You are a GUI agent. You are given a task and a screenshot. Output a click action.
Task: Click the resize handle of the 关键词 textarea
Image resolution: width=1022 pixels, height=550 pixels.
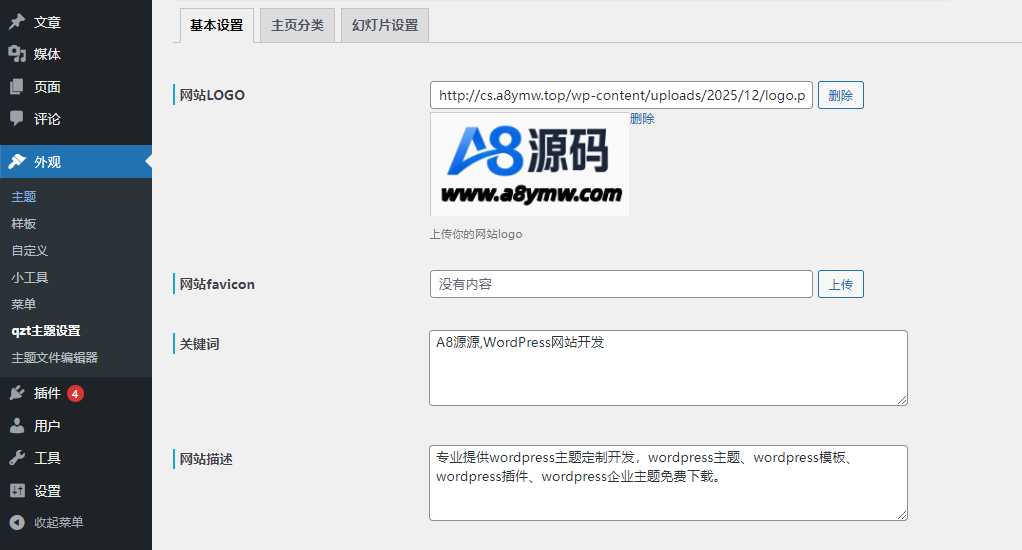pos(902,399)
